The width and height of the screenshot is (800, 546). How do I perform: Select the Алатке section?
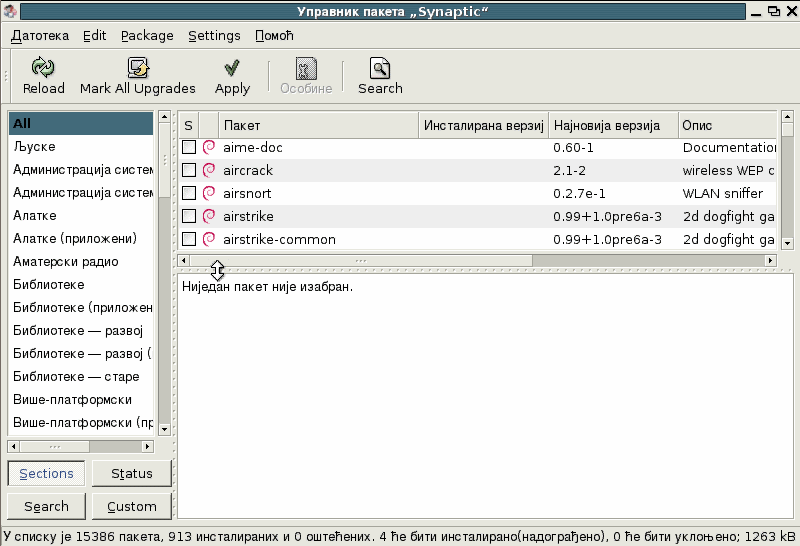(x=81, y=215)
